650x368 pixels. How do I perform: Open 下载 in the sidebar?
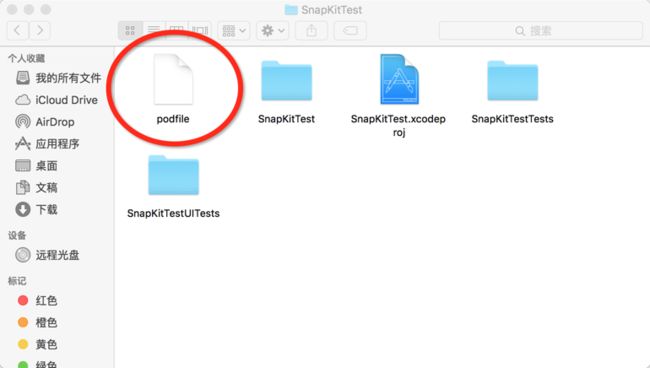pyautogui.click(x=36, y=209)
